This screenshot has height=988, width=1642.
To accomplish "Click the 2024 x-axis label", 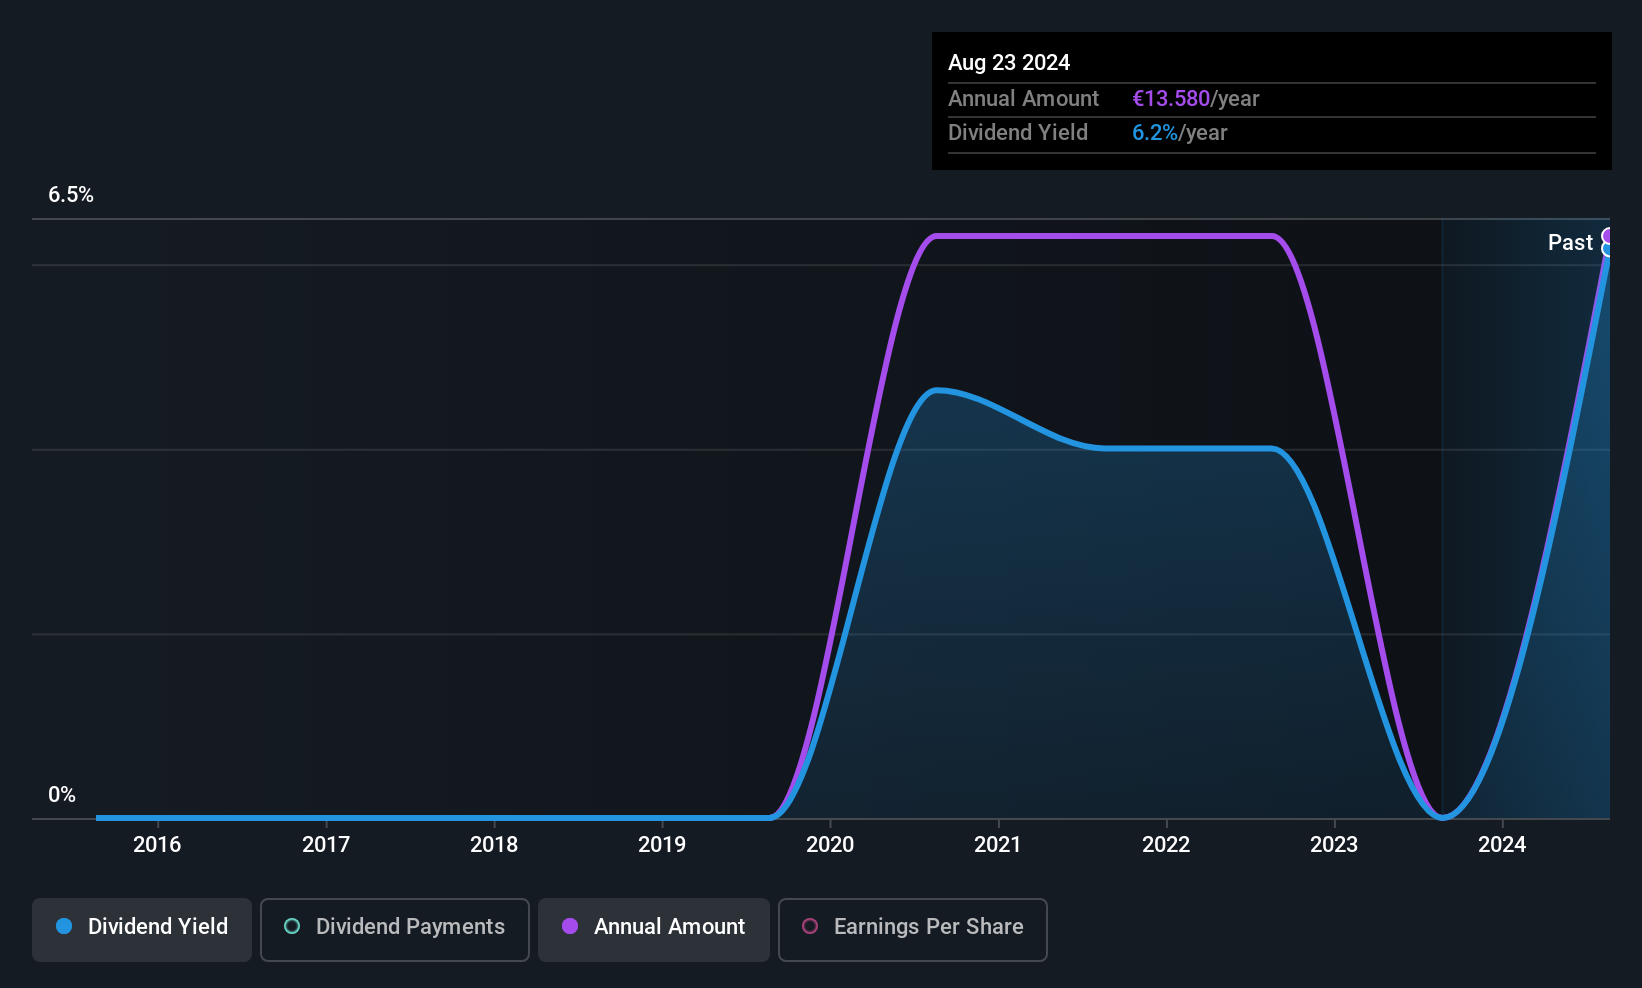I will 1502,844.
